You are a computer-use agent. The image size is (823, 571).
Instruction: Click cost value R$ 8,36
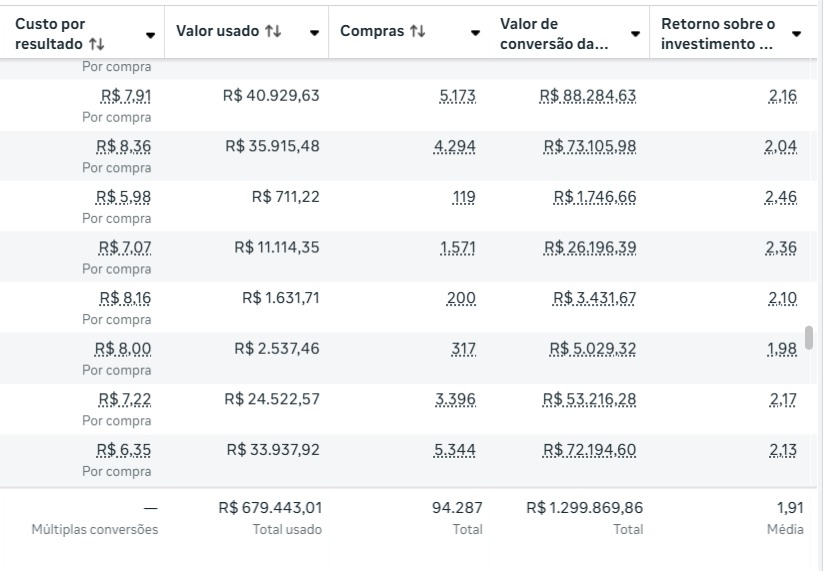124,146
